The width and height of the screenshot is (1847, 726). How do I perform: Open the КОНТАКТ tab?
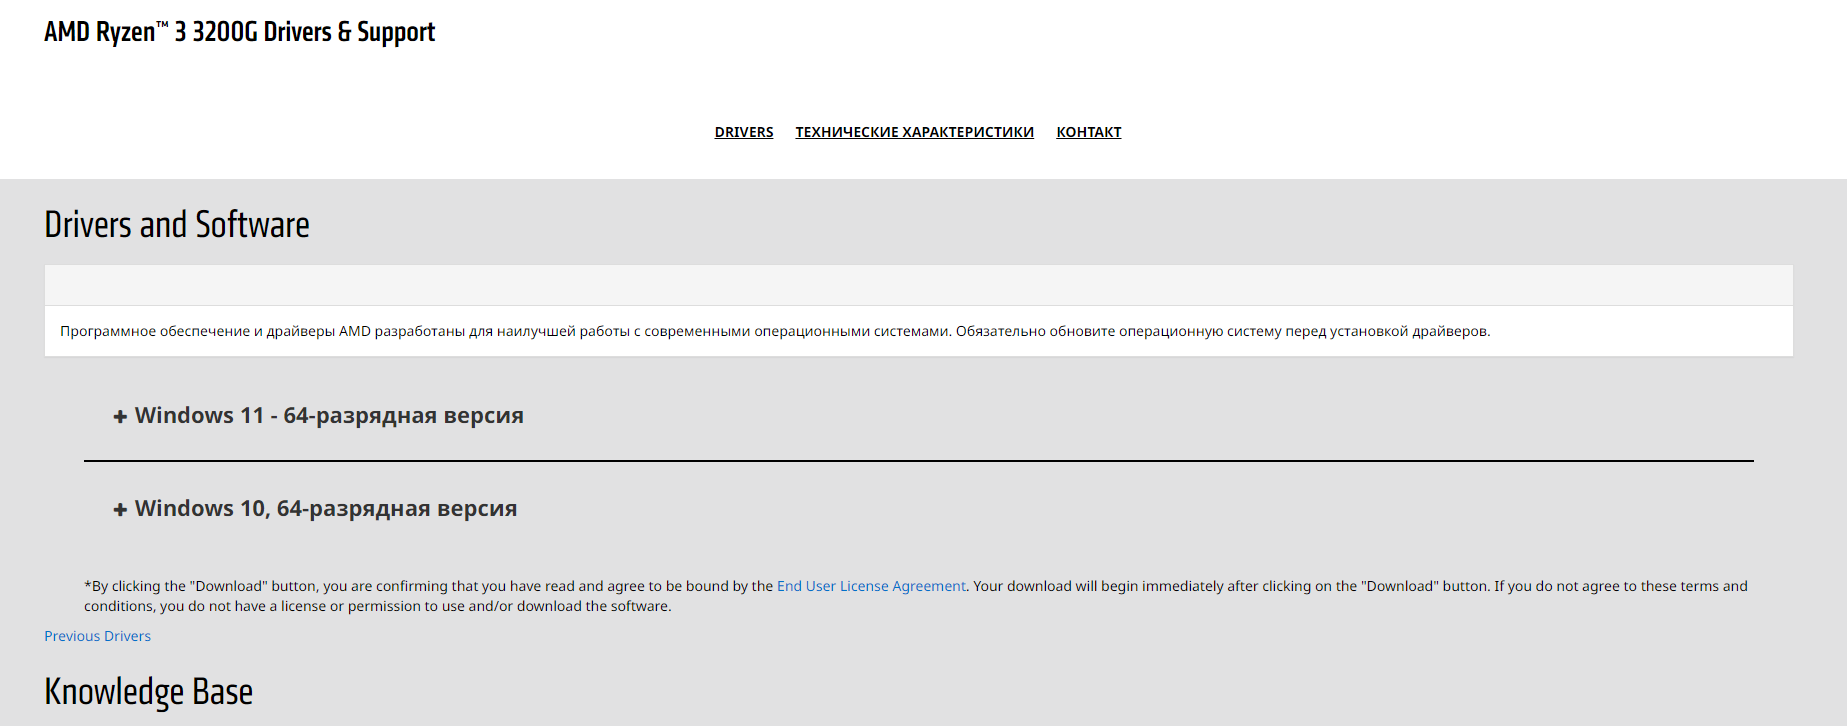point(1089,132)
